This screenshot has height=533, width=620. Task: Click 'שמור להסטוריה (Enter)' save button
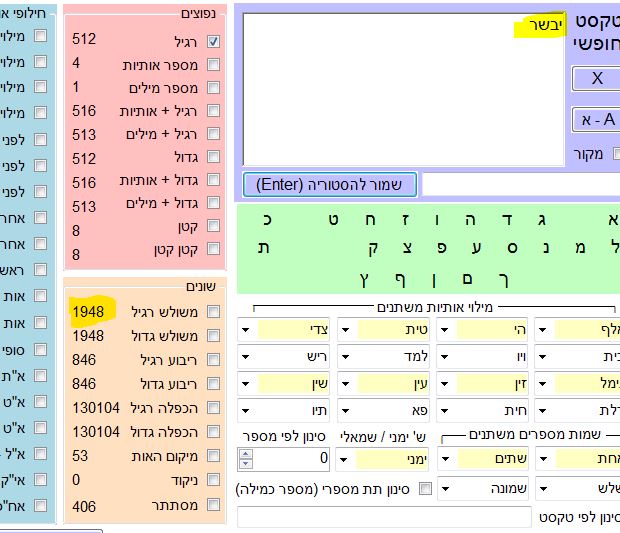pyautogui.click(x=329, y=185)
